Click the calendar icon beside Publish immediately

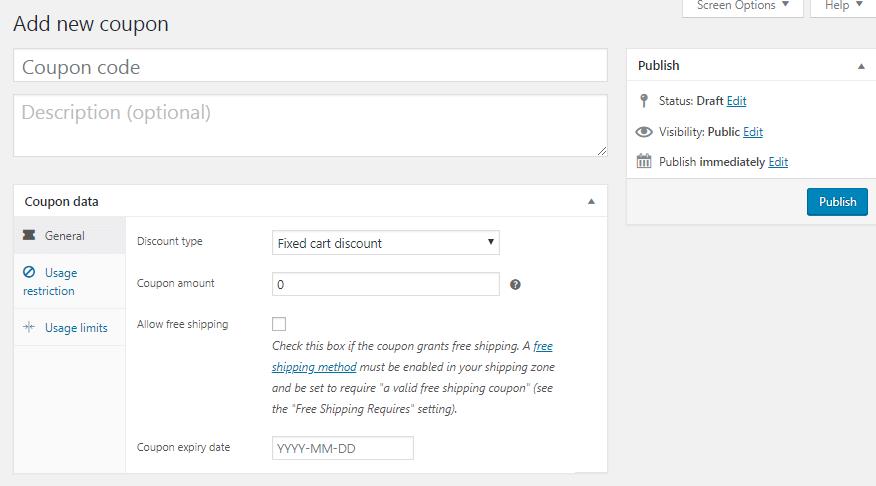click(644, 161)
